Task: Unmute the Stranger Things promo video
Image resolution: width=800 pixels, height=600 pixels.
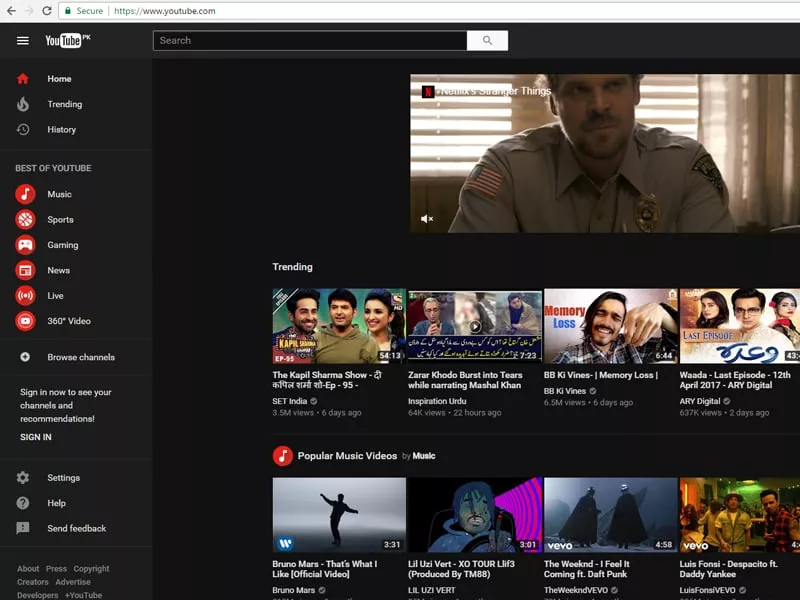Action: (427, 219)
